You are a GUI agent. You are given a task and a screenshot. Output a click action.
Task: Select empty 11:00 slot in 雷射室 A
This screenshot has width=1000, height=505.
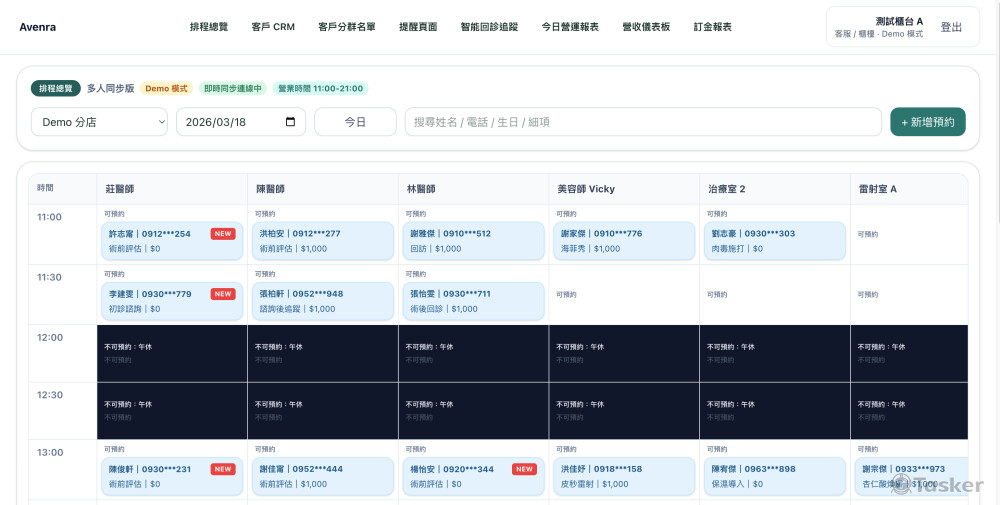(908, 234)
